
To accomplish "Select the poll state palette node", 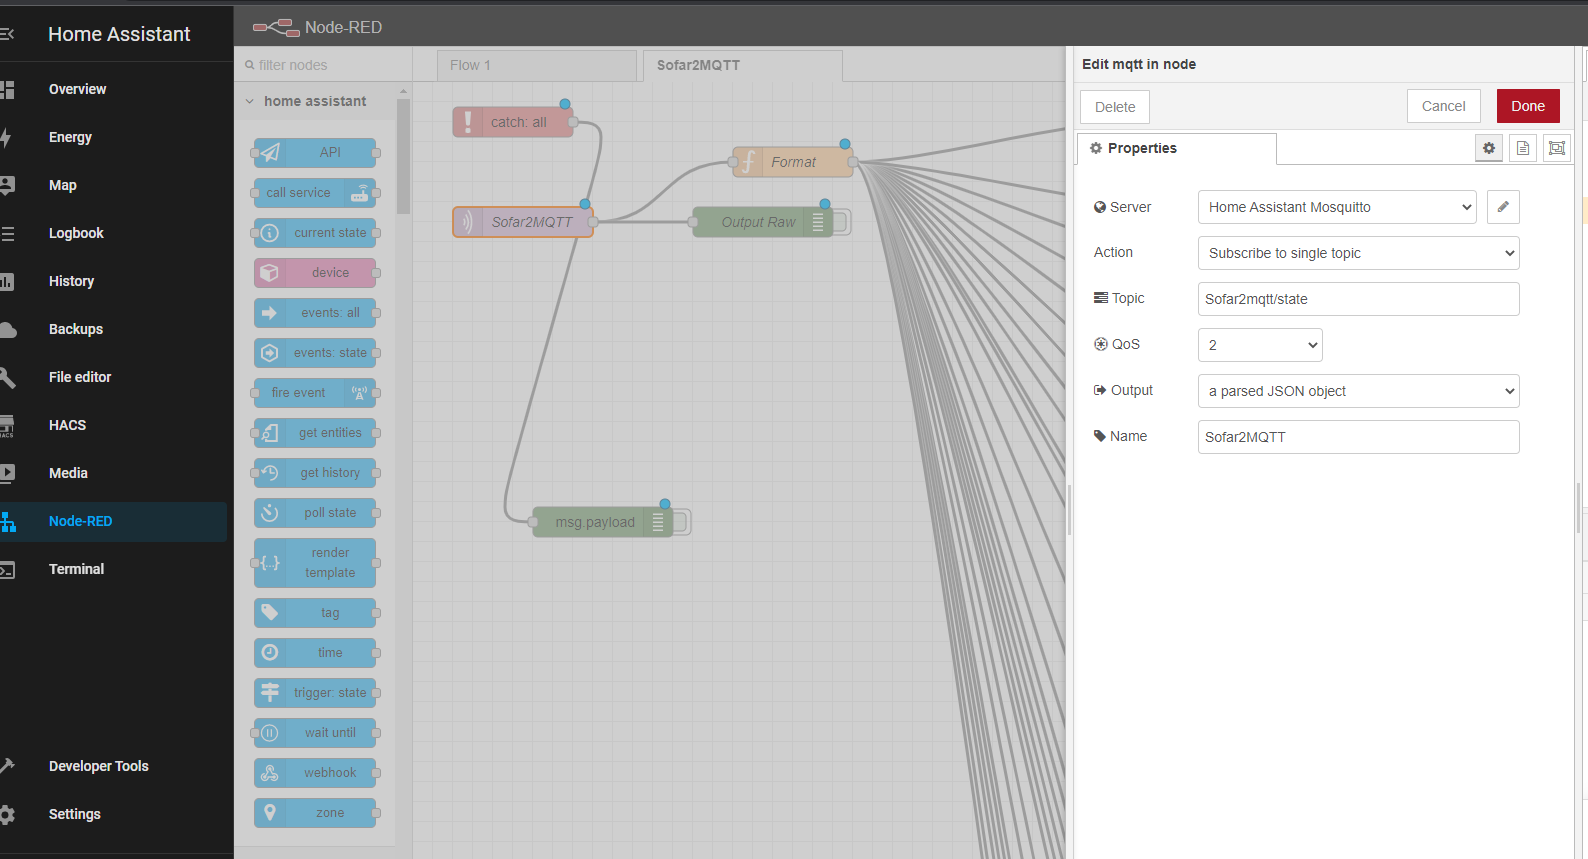I will point(315,513).
